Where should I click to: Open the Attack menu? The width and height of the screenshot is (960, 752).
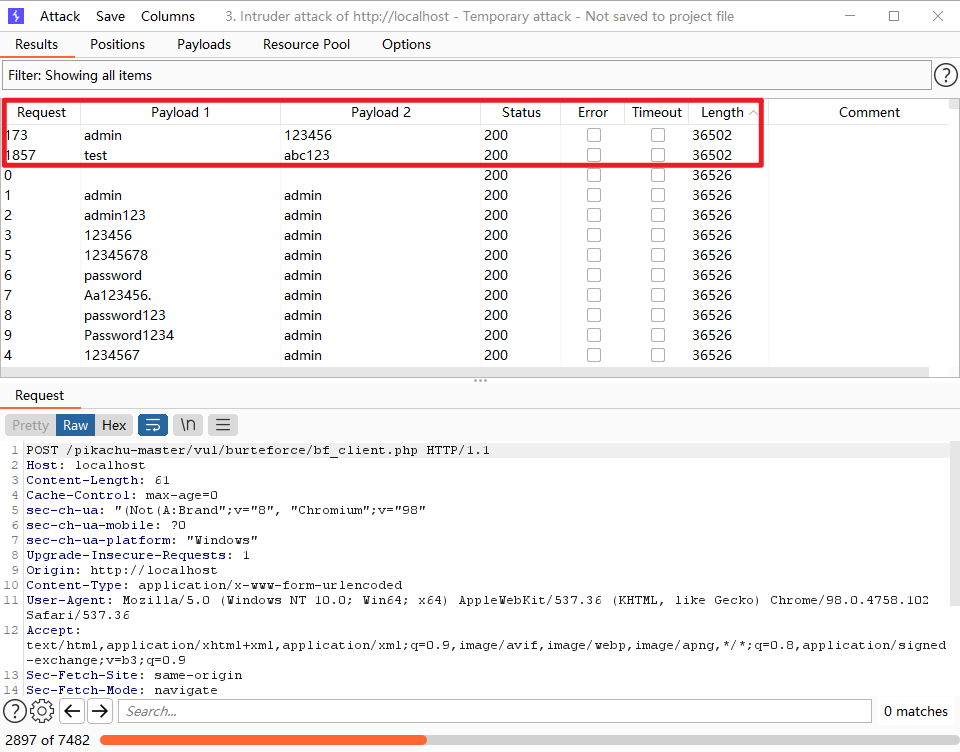[60, 16]
